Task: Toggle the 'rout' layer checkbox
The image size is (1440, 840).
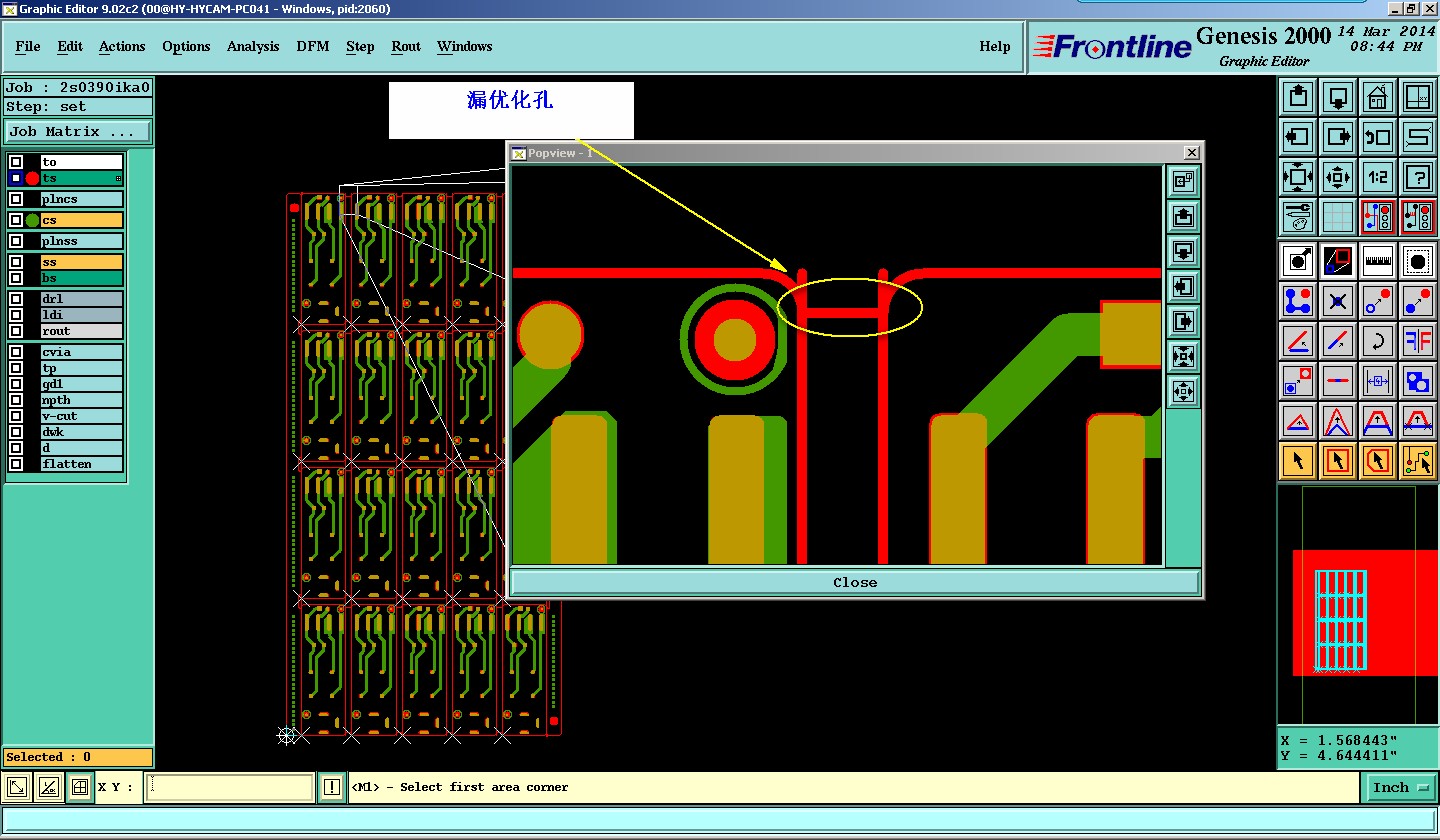Action: click(16, 331)
